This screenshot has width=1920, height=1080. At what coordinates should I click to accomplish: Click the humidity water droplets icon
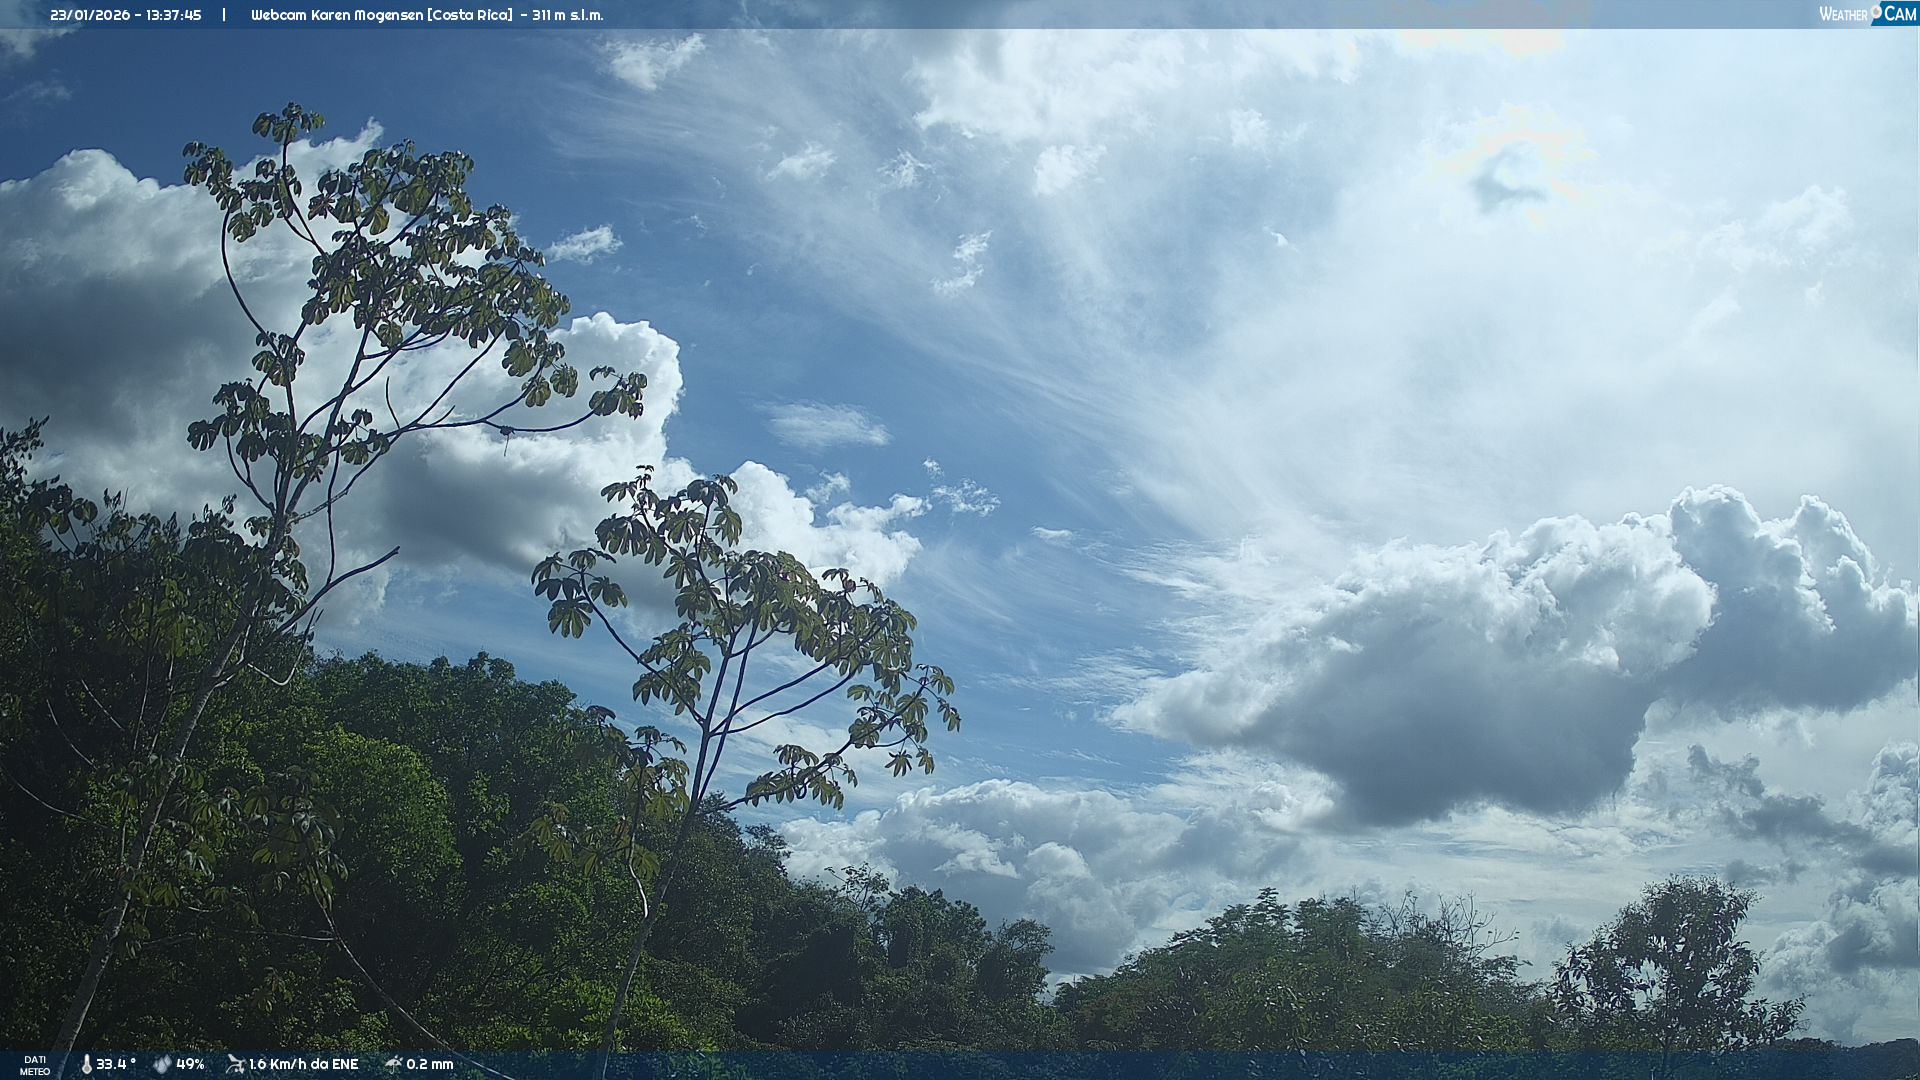162,1064
